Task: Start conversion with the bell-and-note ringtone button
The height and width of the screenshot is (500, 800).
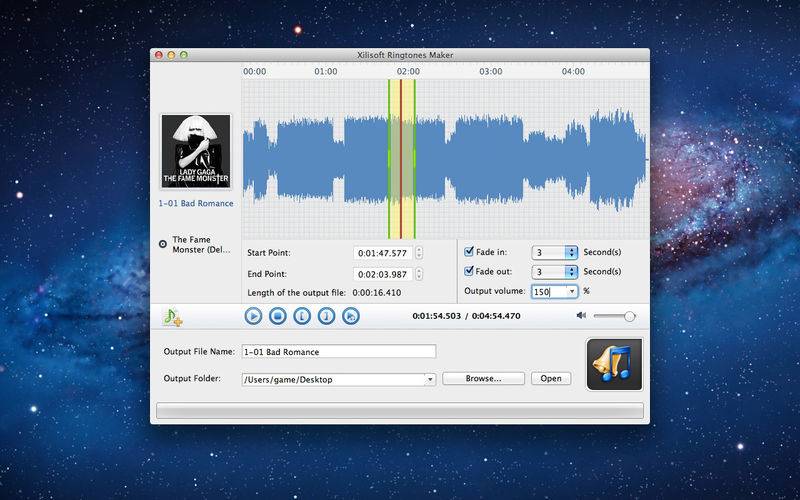Action: [614, 364]
